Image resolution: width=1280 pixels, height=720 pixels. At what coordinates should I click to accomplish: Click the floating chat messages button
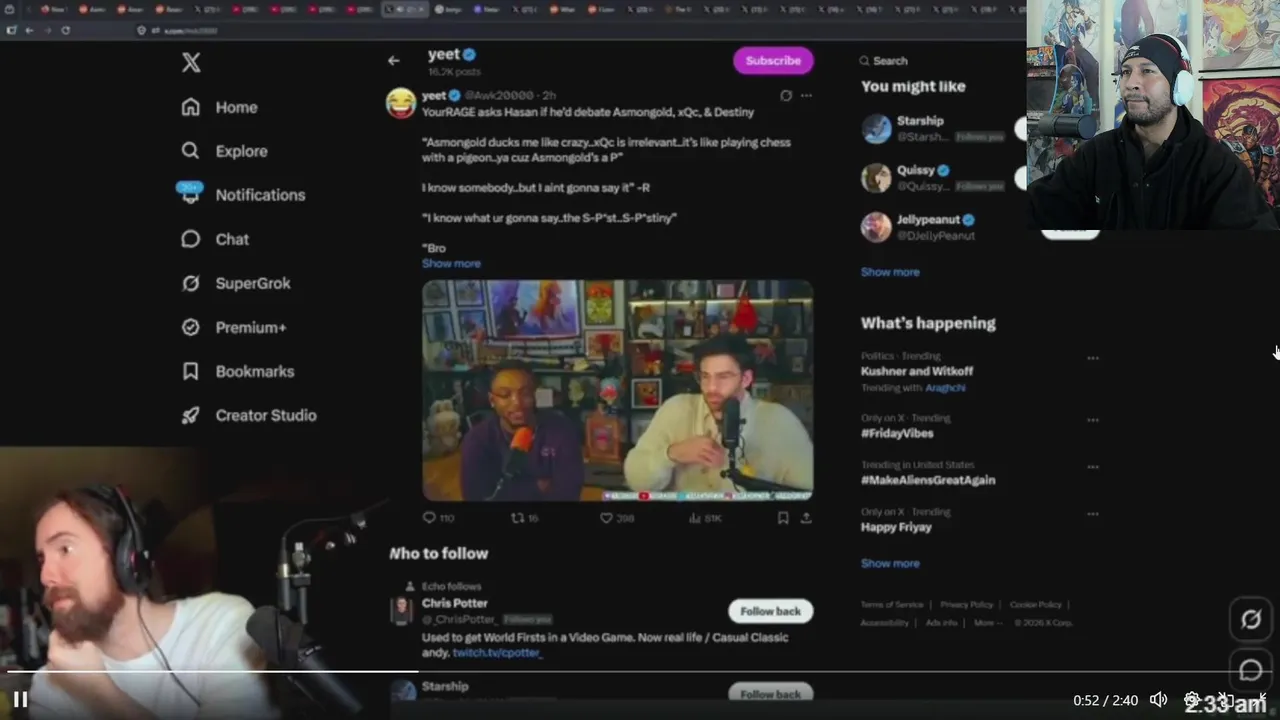(1251, 671)
